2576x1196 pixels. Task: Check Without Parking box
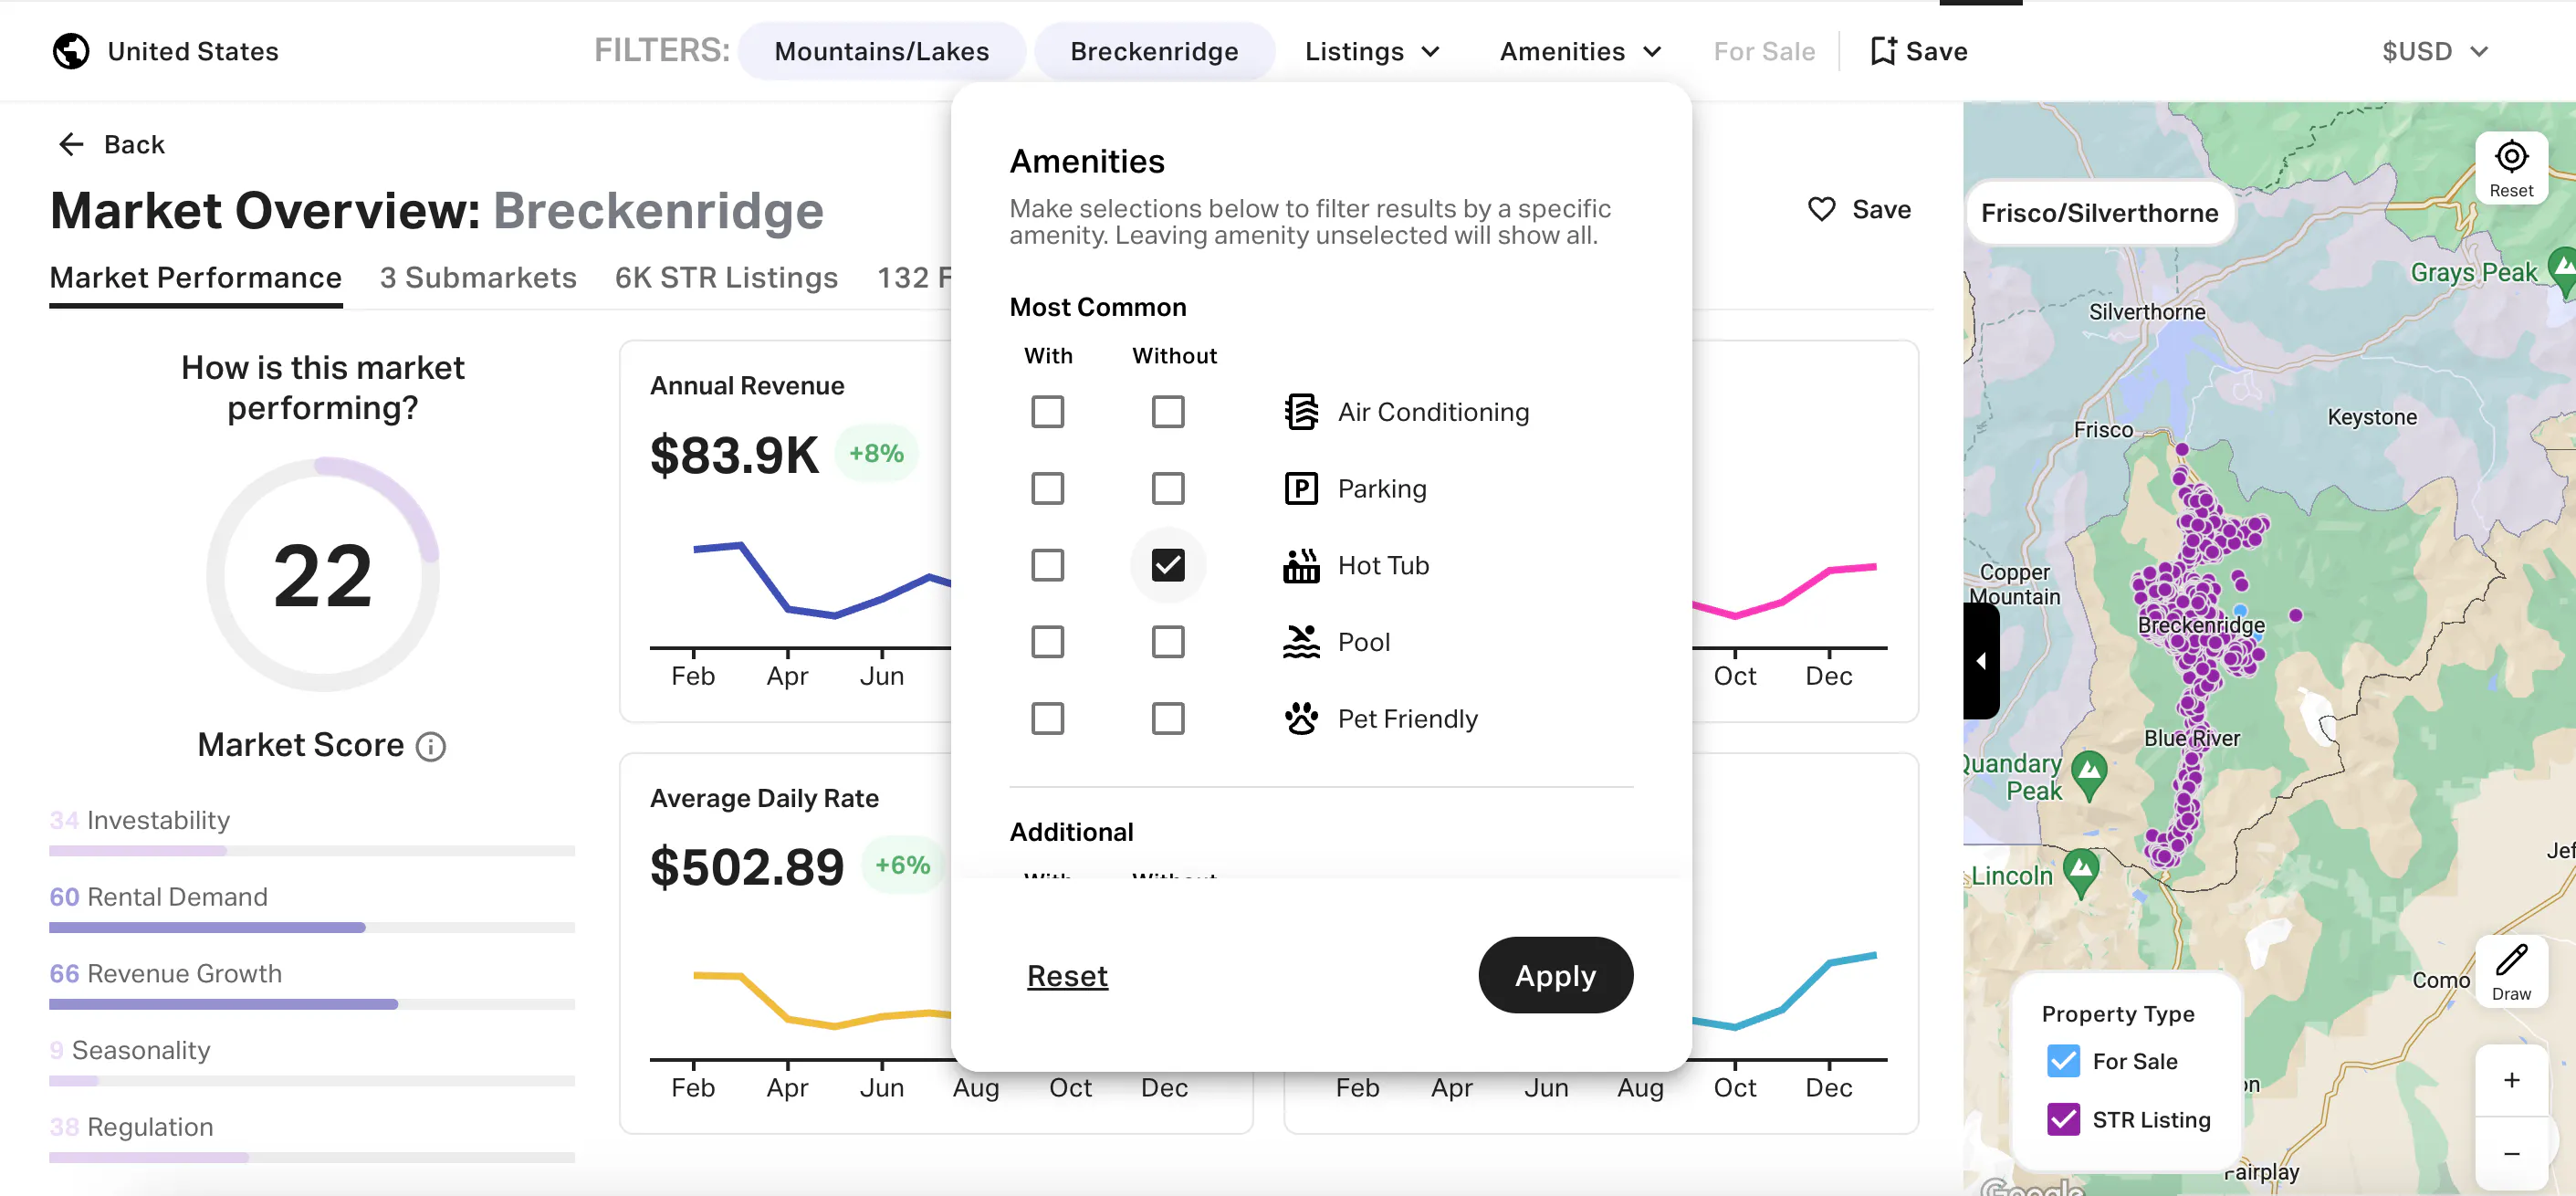(1167, 489)
